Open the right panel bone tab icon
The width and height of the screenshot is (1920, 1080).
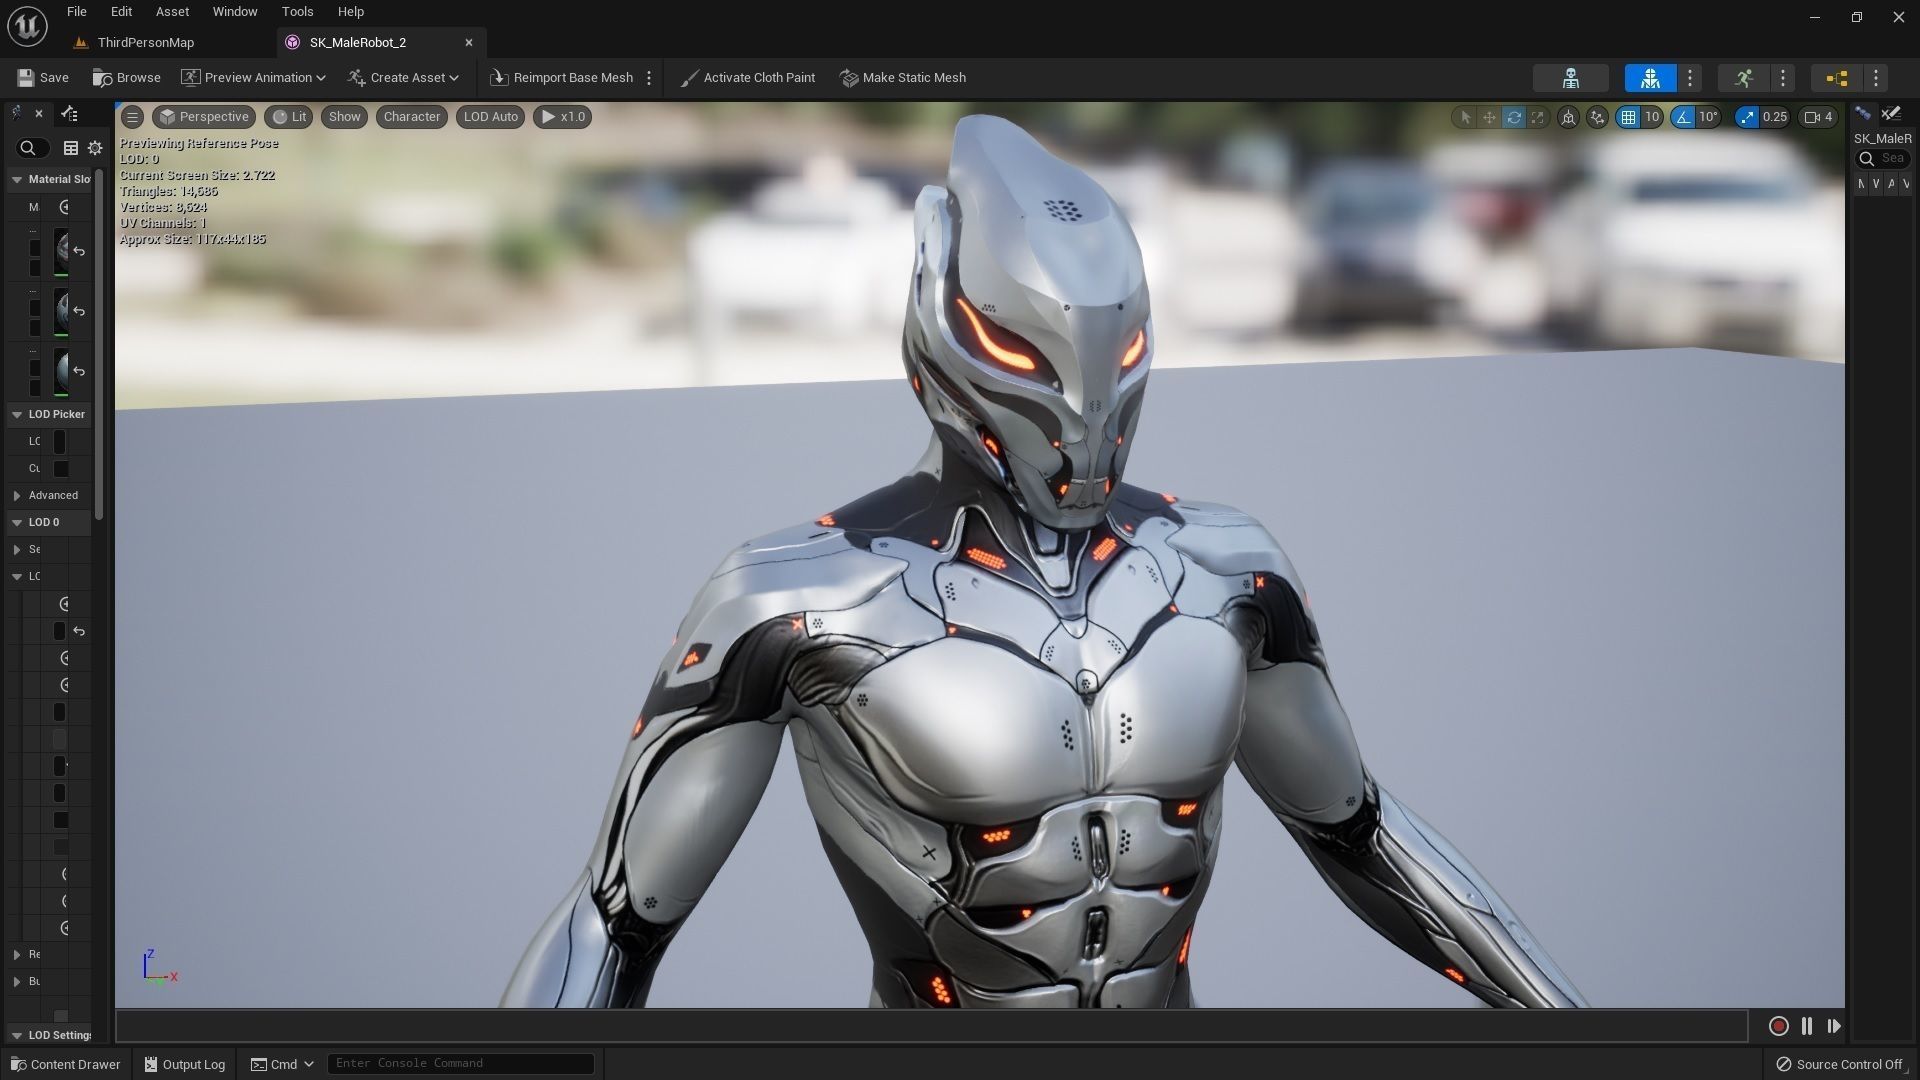1863,113
